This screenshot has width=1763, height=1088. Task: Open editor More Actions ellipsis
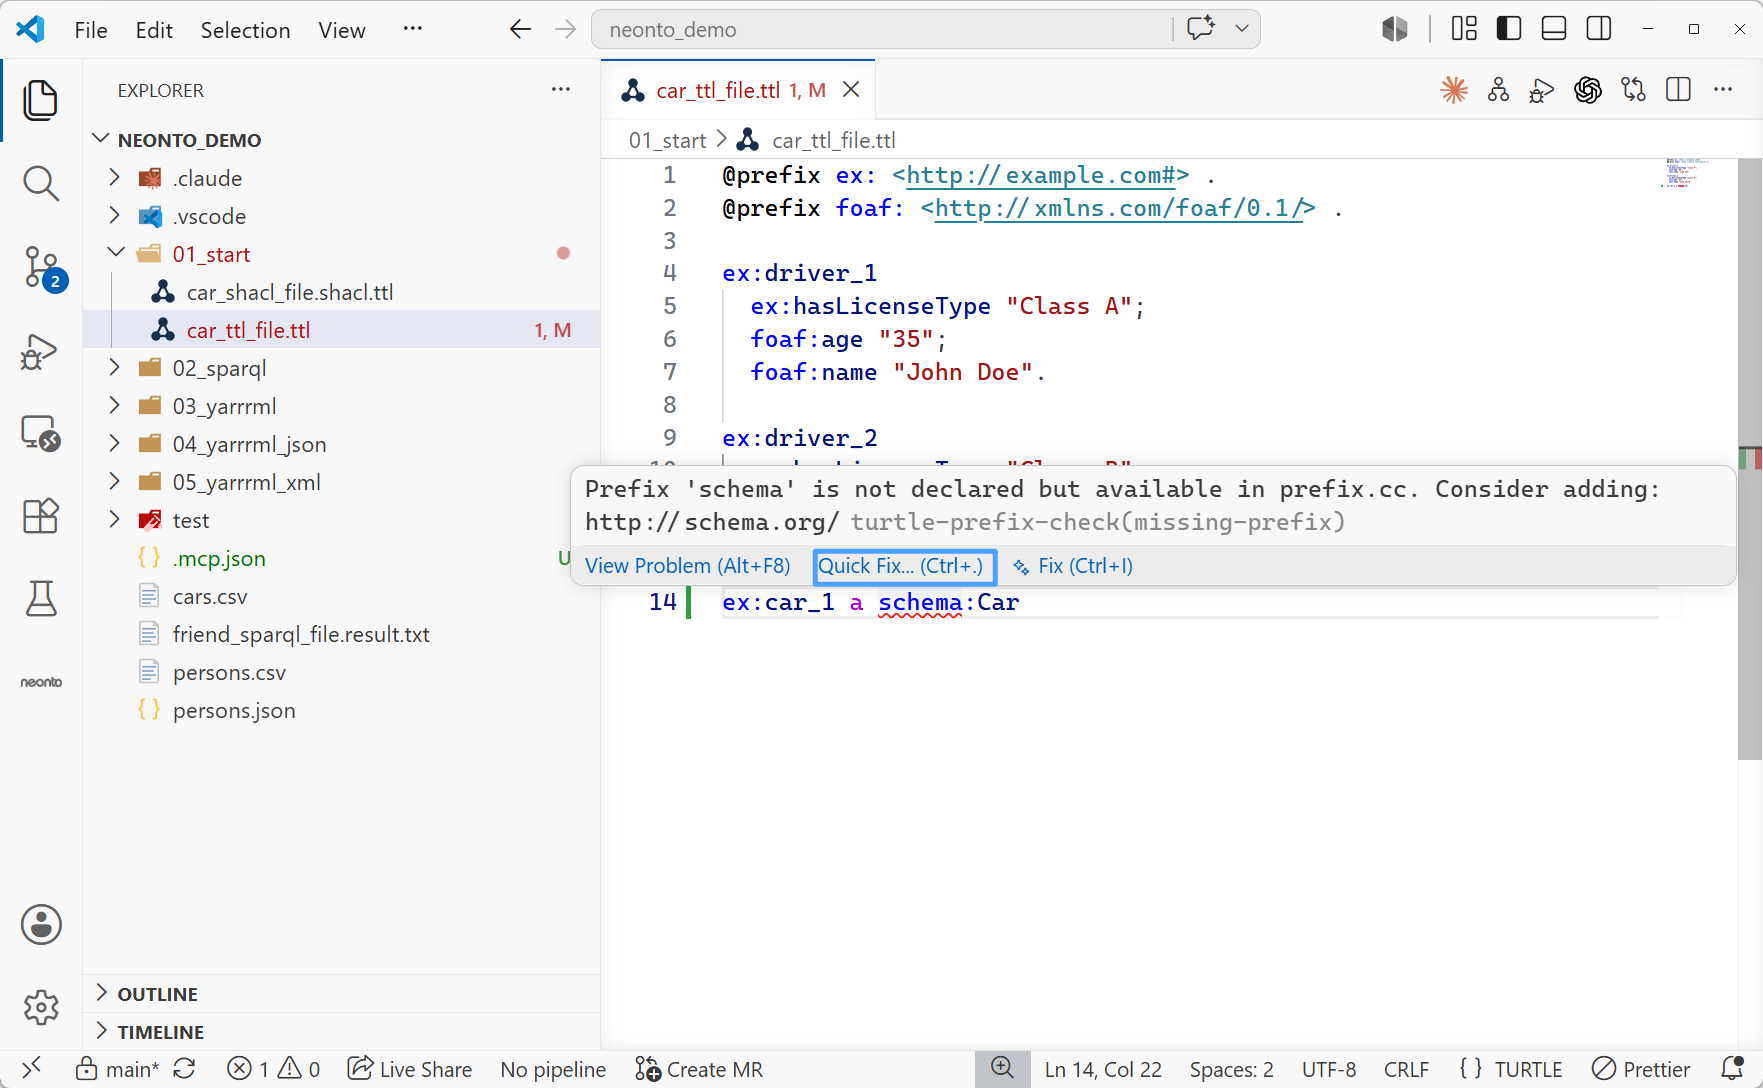(x=1723, y=90)
